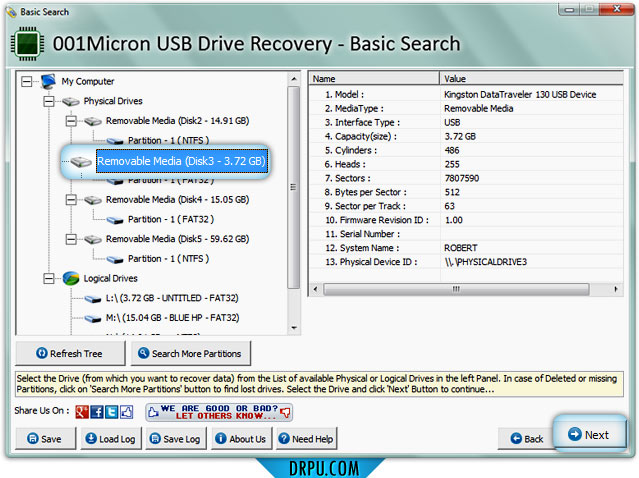Screen dimensions: 639x478
Task: Click the Save Log button
Action: (x=176, y=439)
